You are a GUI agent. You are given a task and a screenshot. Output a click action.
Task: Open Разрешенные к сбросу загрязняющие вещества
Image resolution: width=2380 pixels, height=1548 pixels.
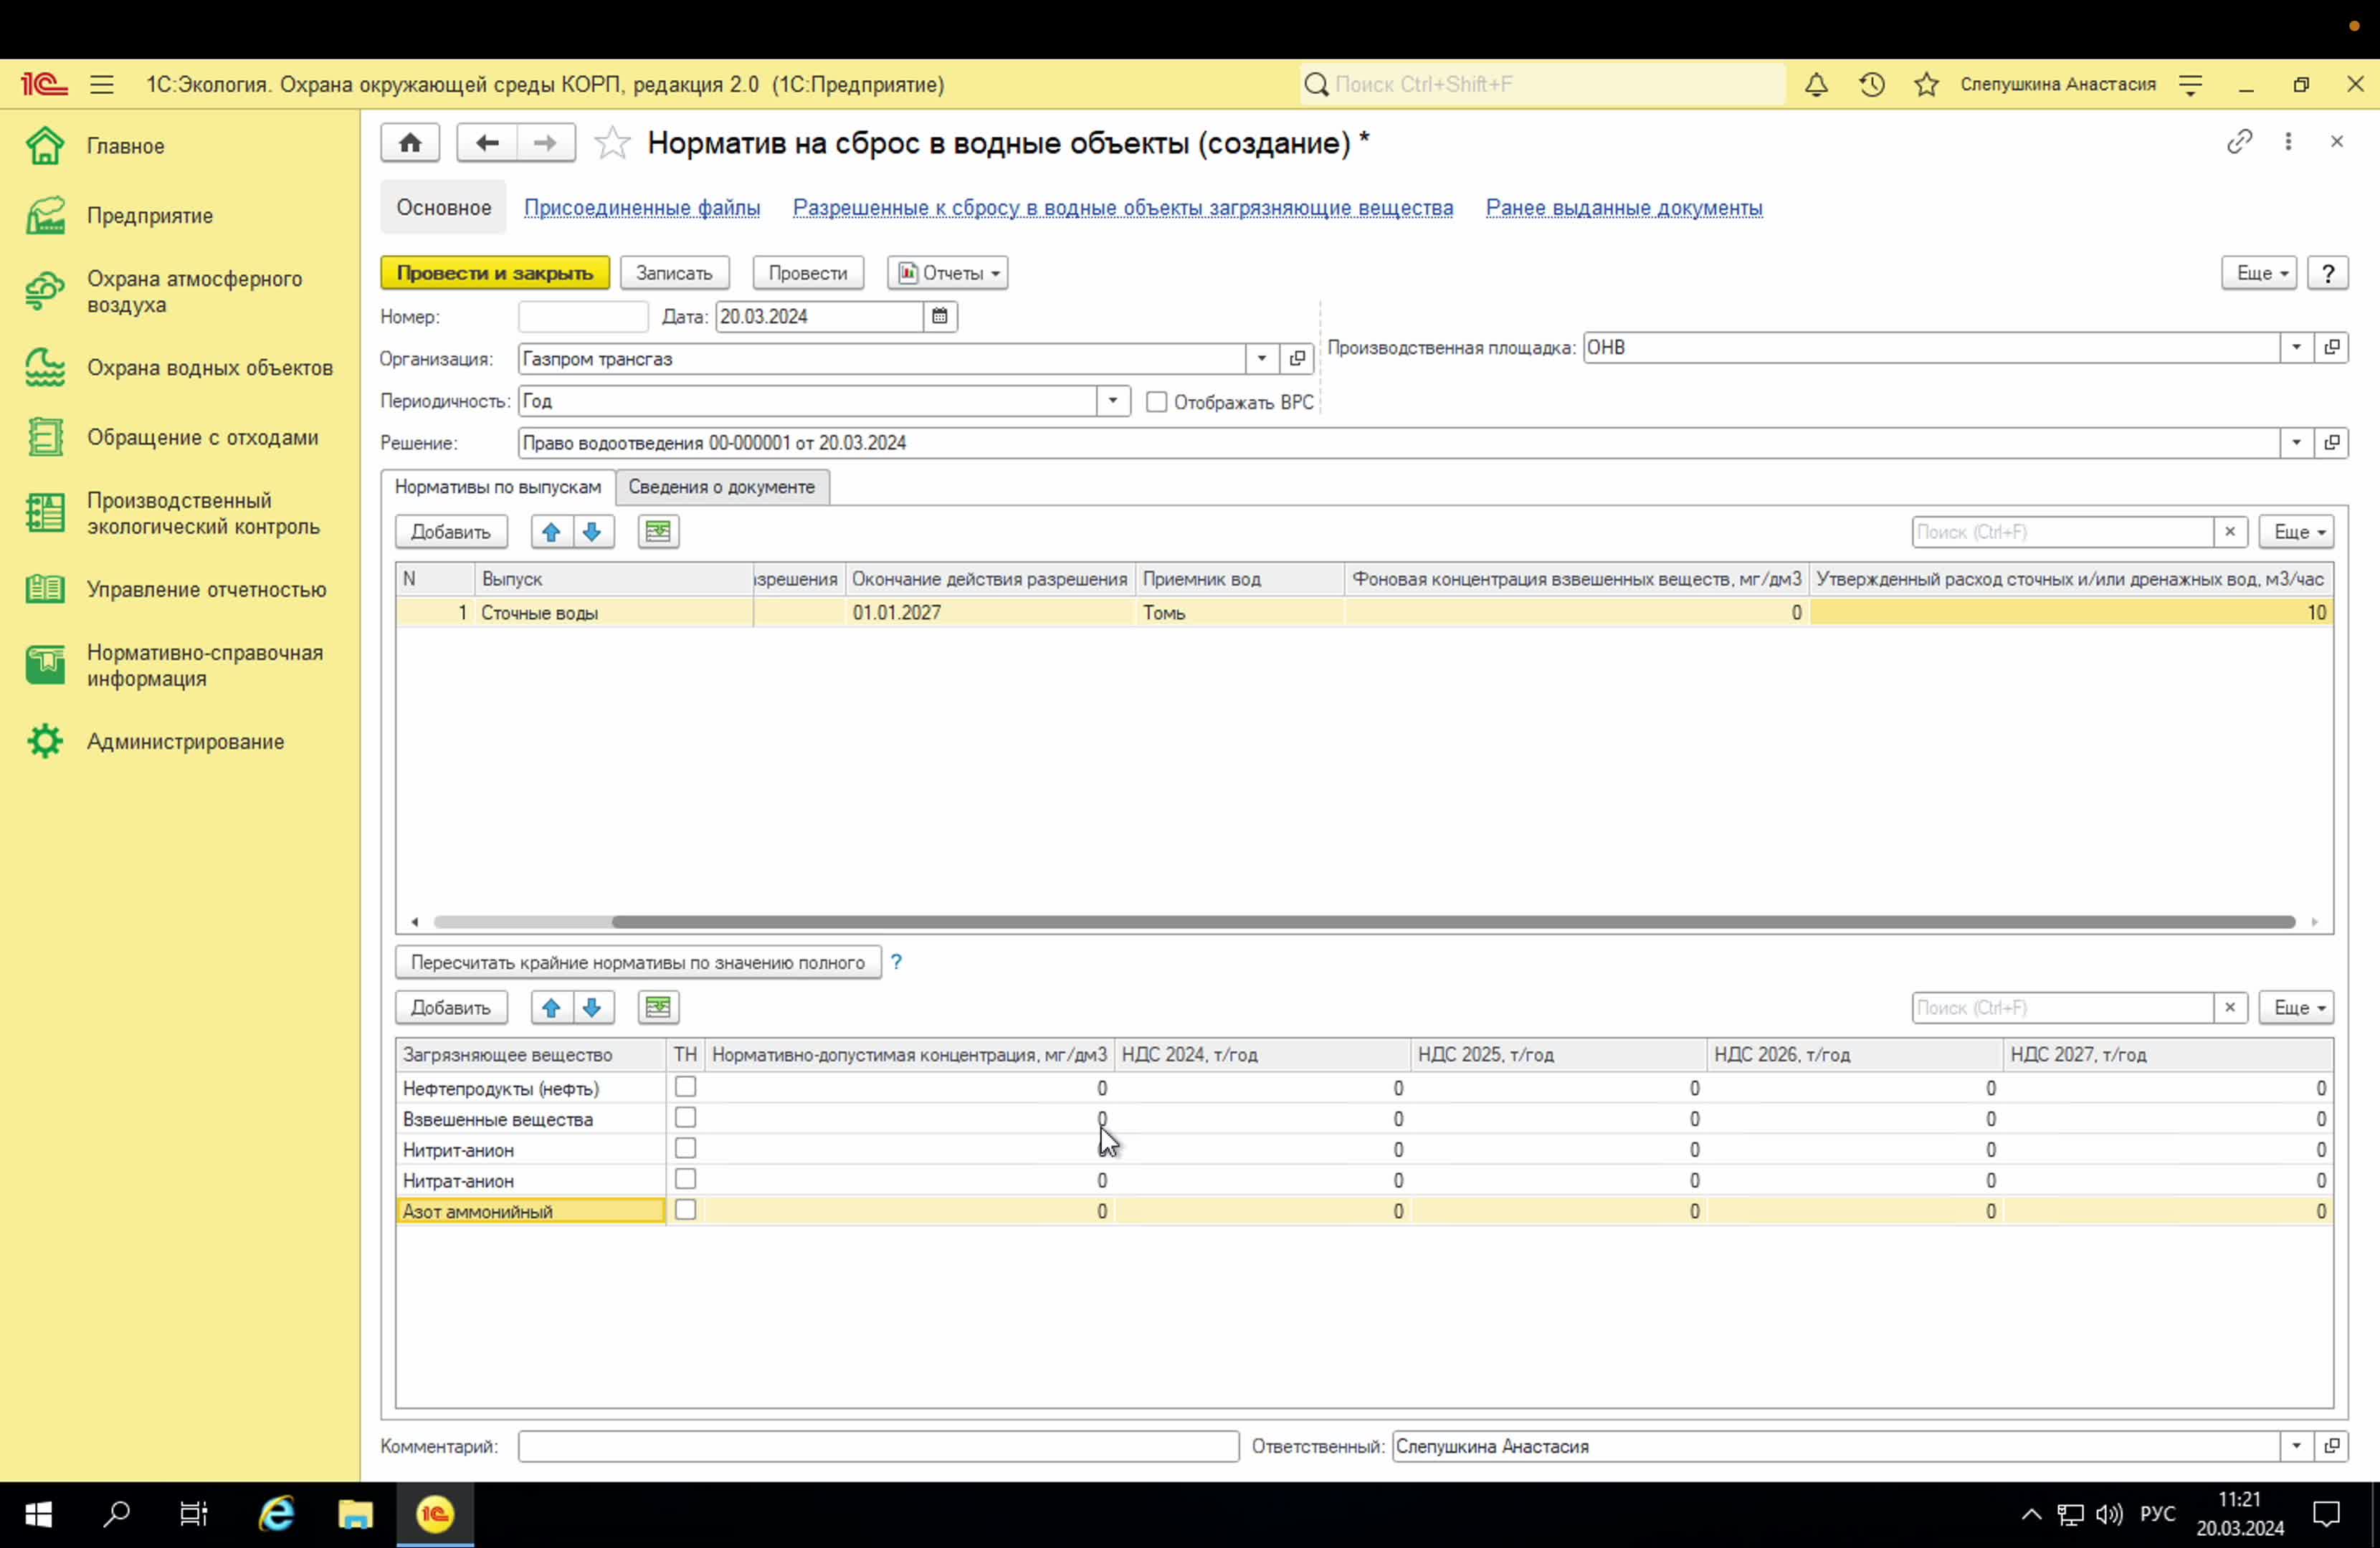point(1123,208)
